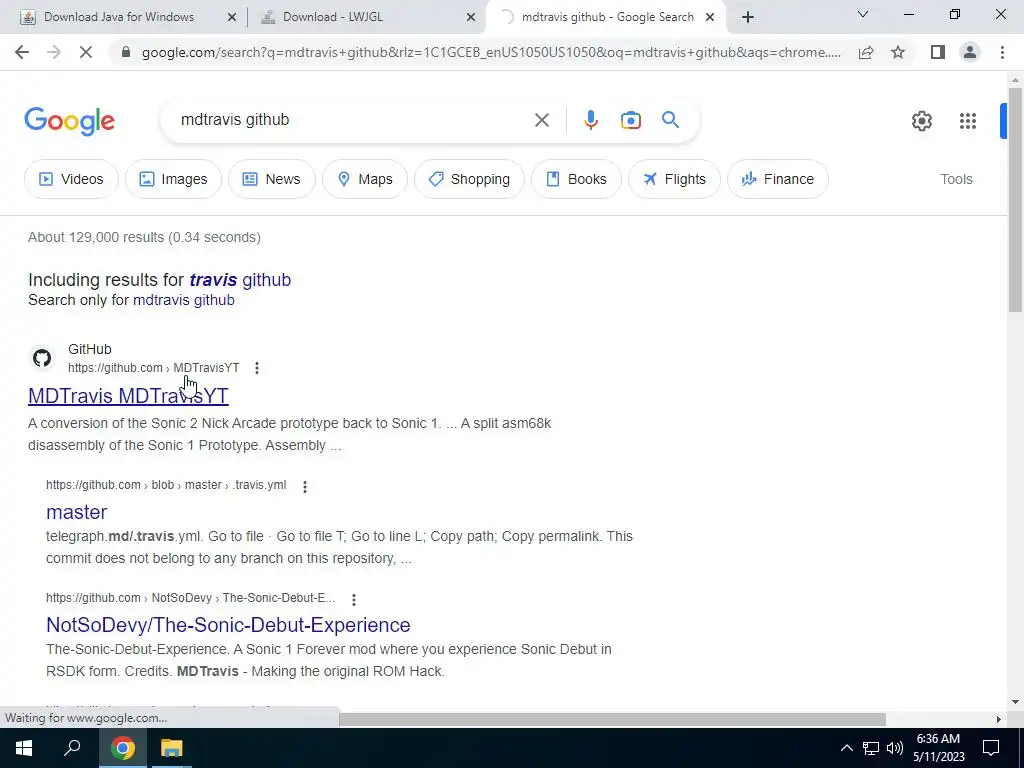Click github.com › MDTravisYT breadcrumb
The image size is (1024, 768).
pyautogui.click(x=153, y=368)
